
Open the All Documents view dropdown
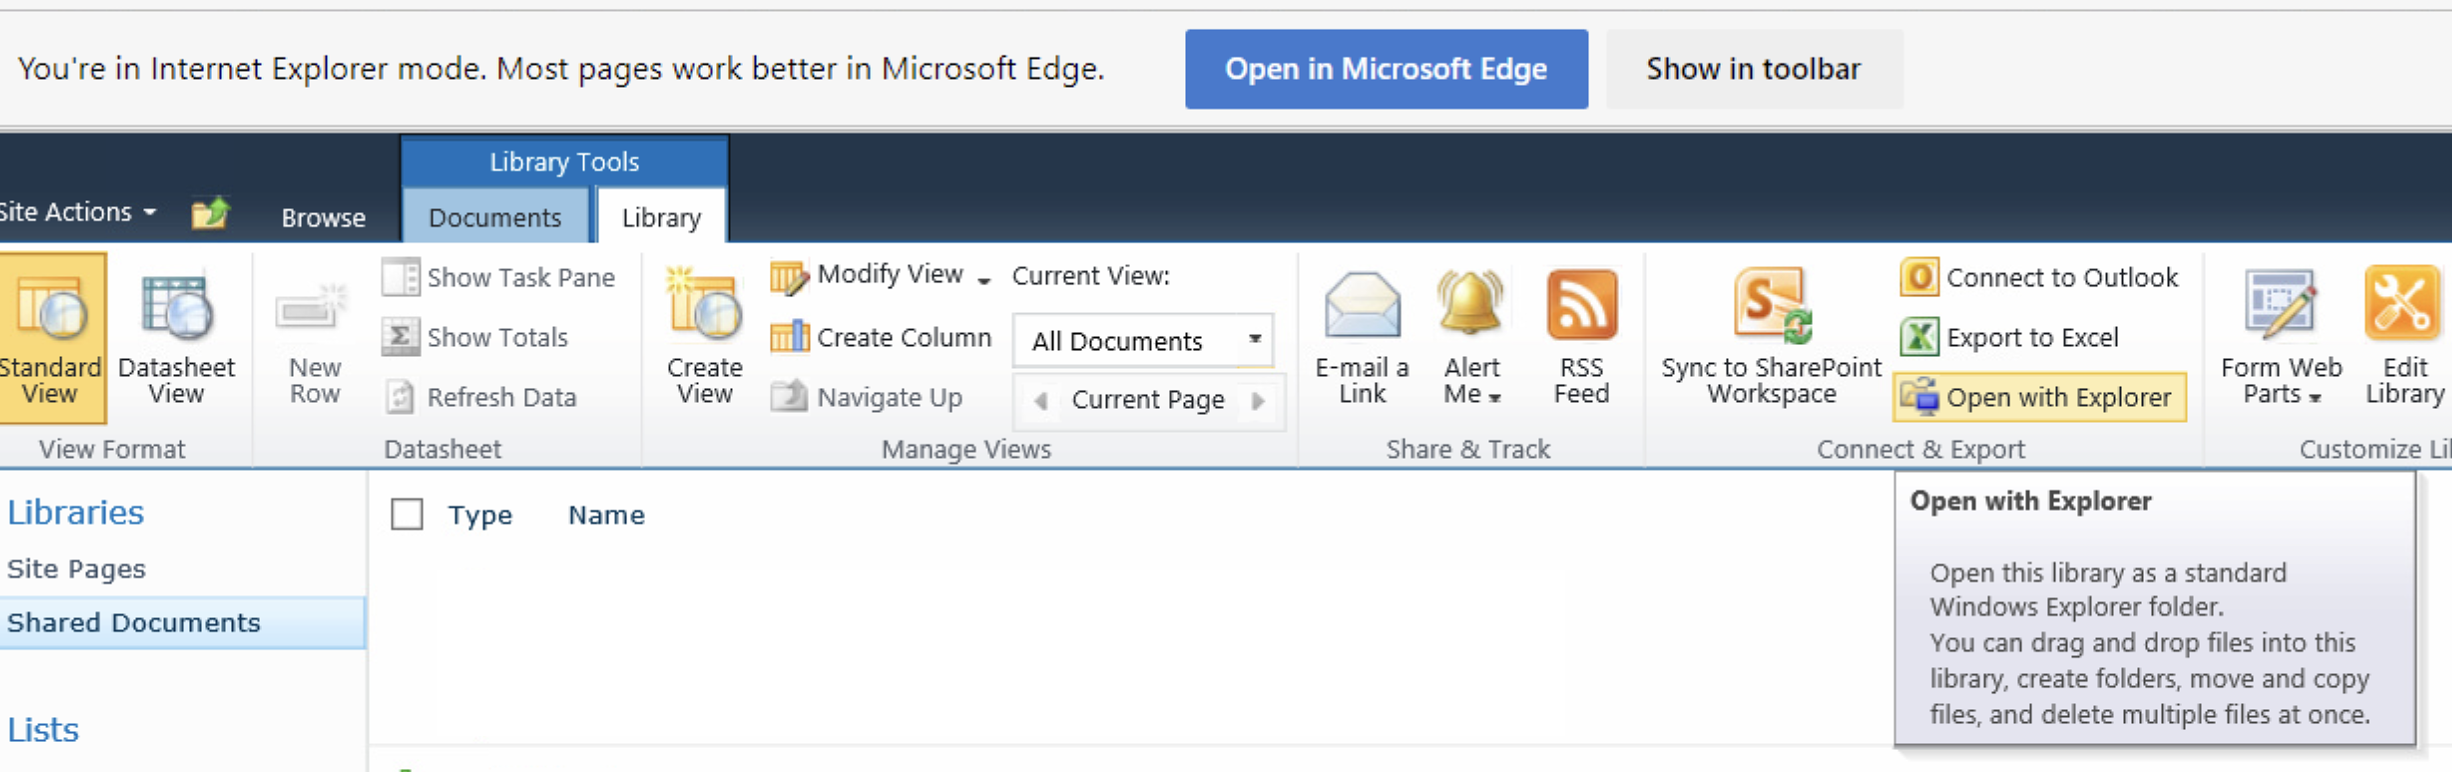[1143, 341]
